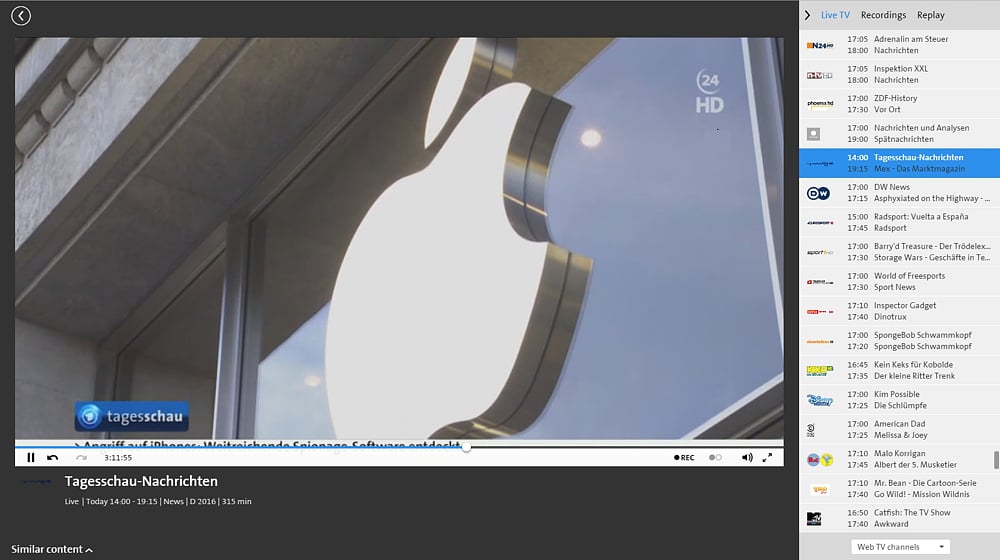The height and width of the screenshot is (560, 1000).
Task: Click the Tagesschau-Nachrichten title below the player
Action: coord(141,481)
